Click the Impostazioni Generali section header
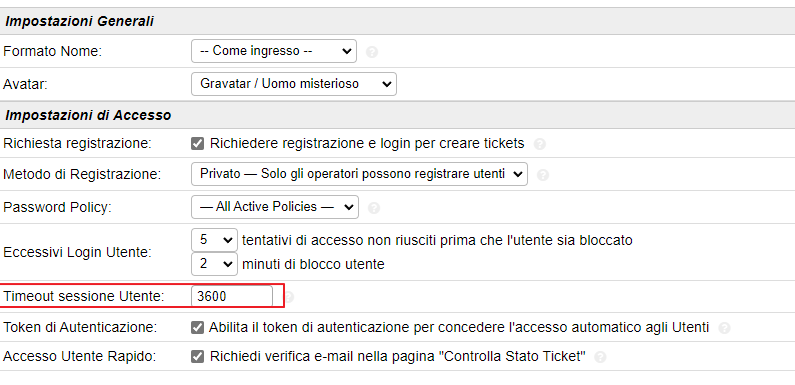This screenshot has height=385, width=795. (79, 21)
